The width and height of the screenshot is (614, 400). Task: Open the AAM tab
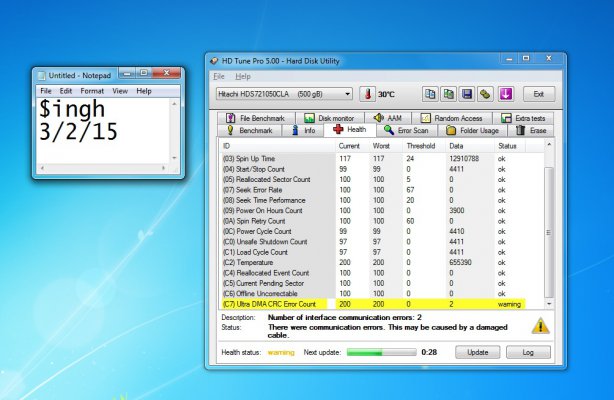pos(388,118)
